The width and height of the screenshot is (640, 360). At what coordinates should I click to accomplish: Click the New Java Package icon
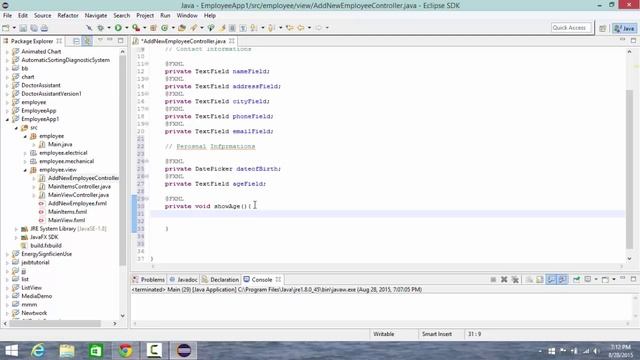coord(153,28)
